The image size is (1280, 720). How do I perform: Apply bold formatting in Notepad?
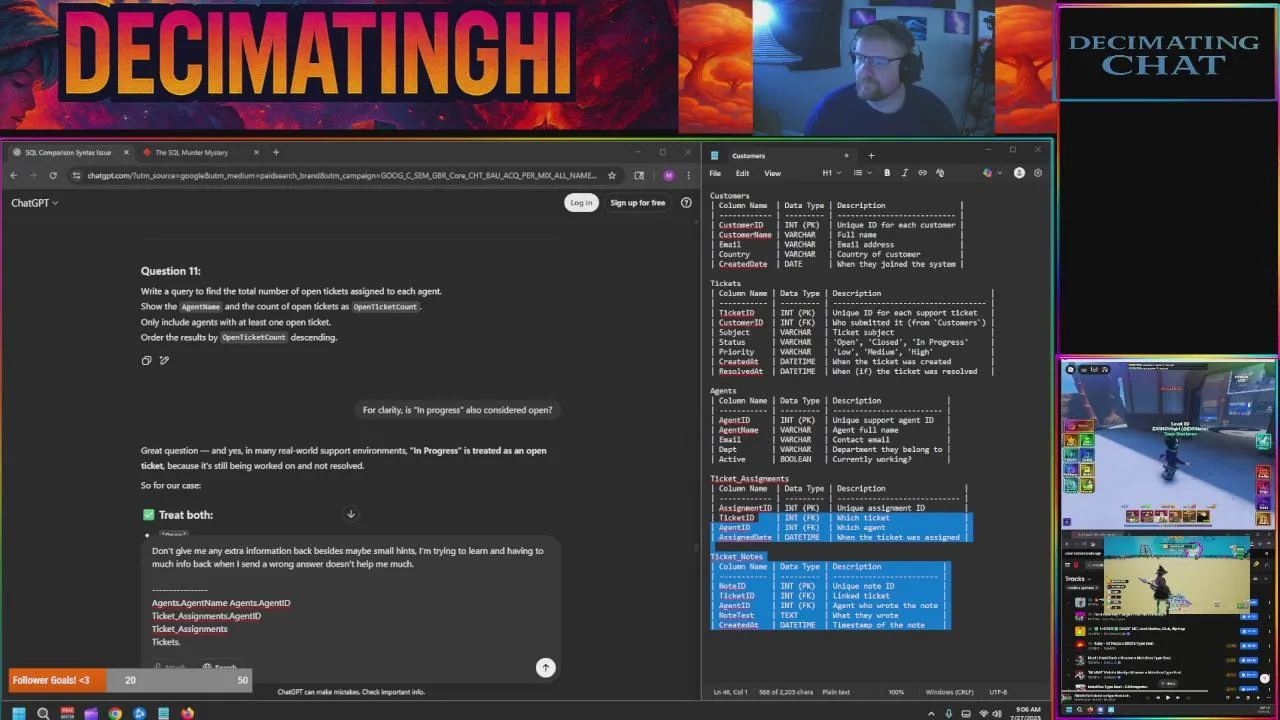[x=887, y=173]
